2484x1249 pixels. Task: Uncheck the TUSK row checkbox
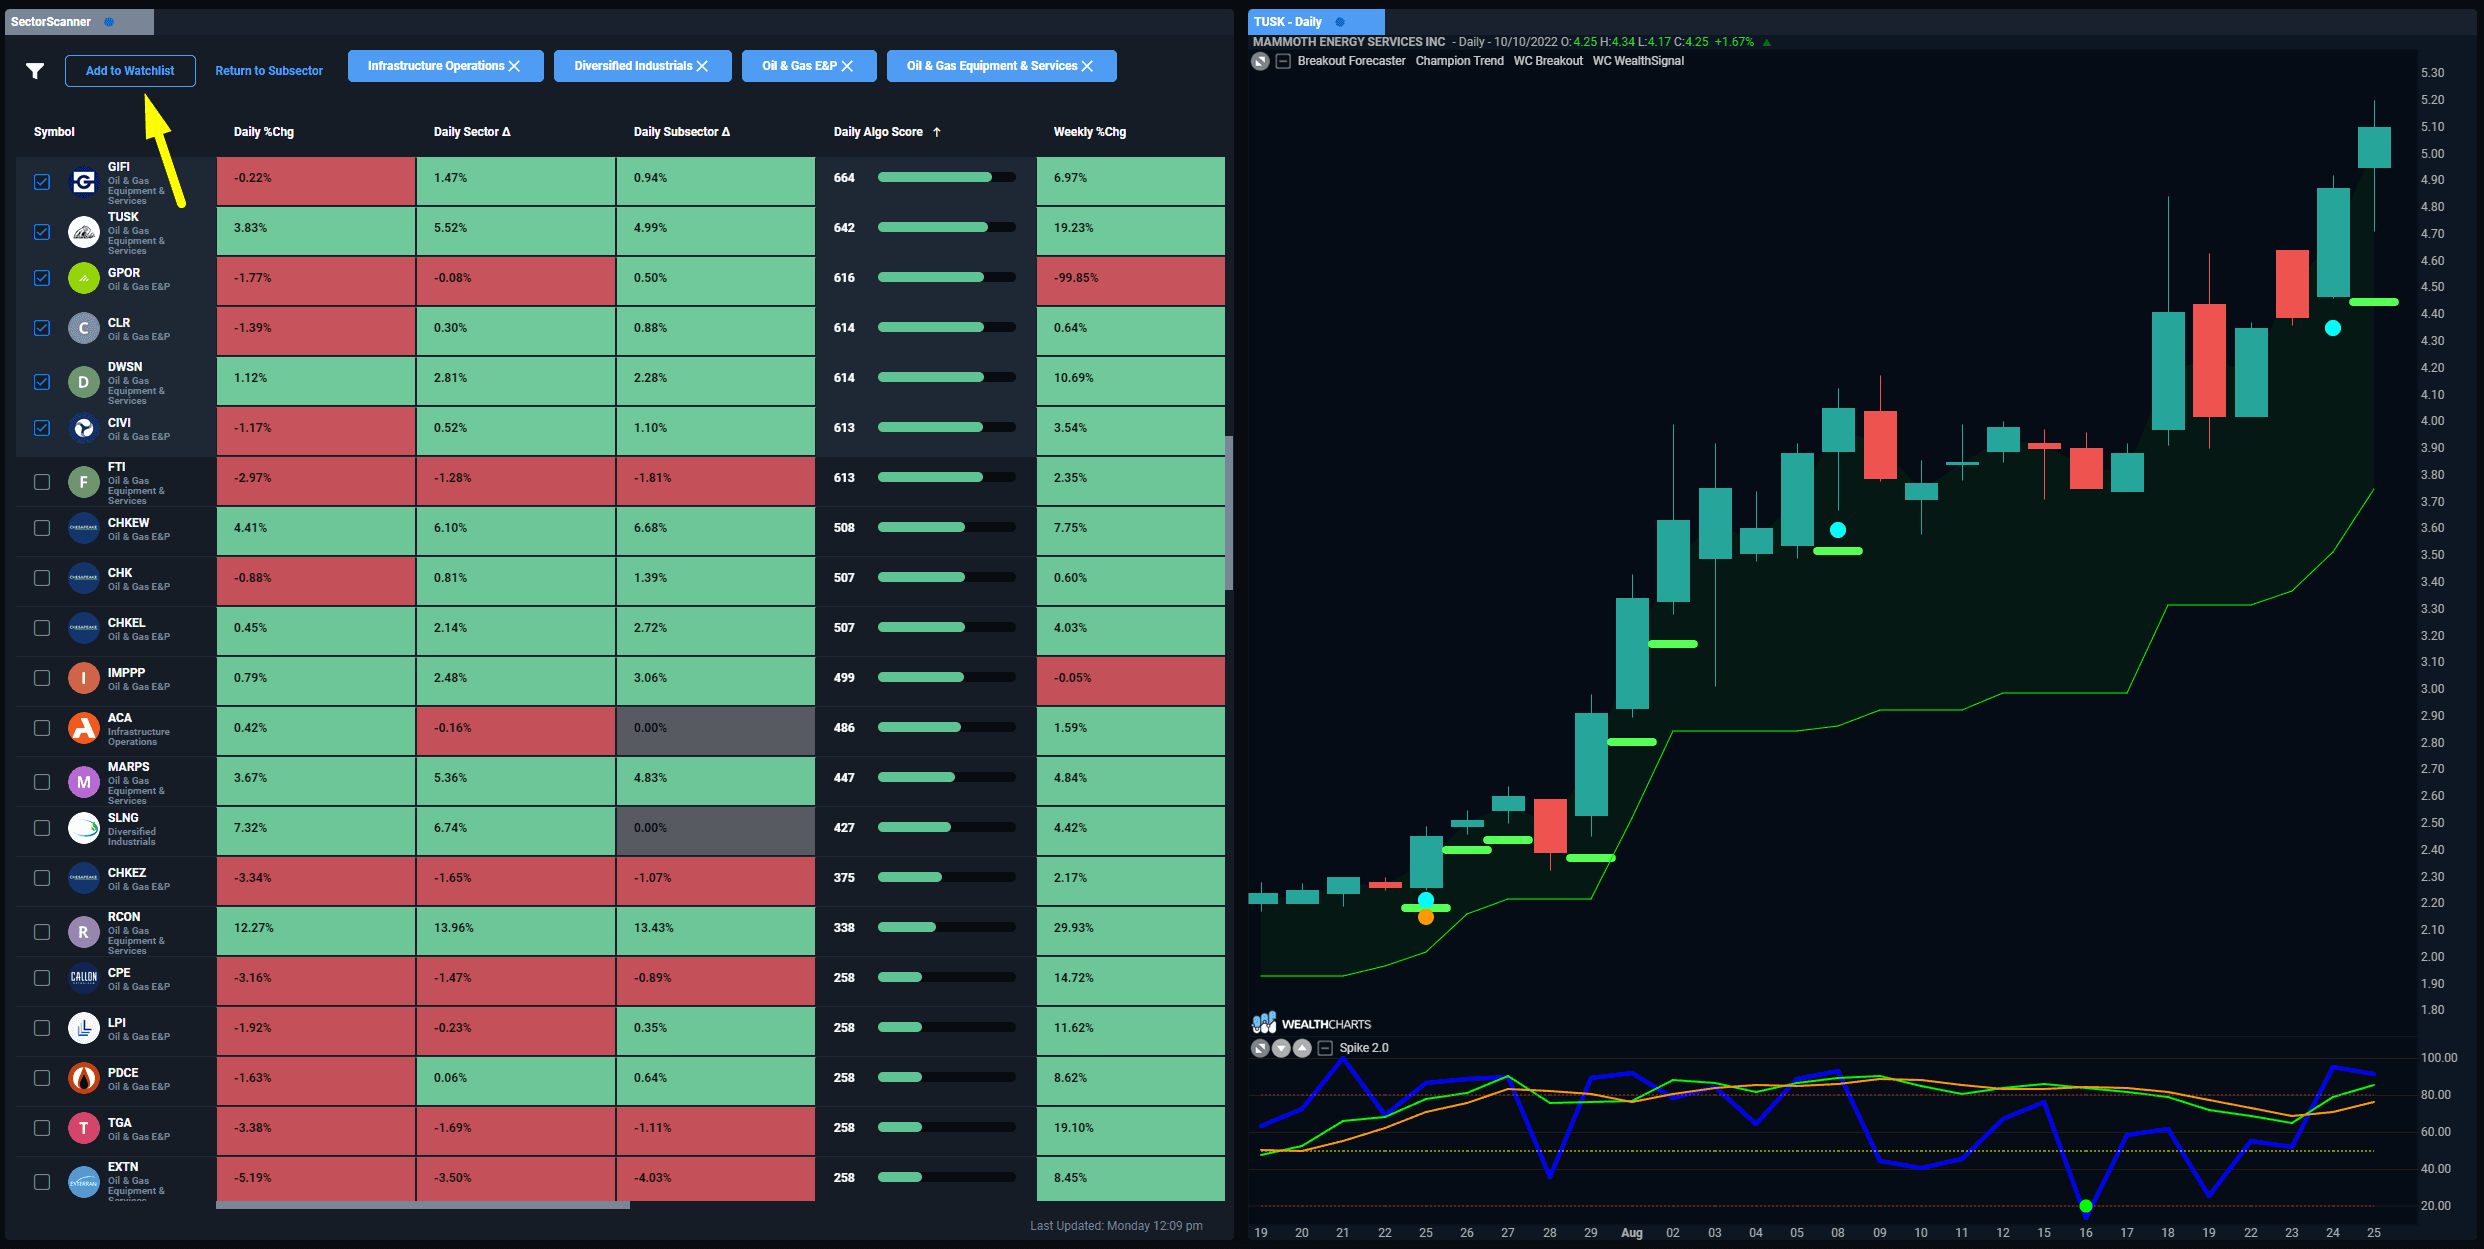pos(42,232)
